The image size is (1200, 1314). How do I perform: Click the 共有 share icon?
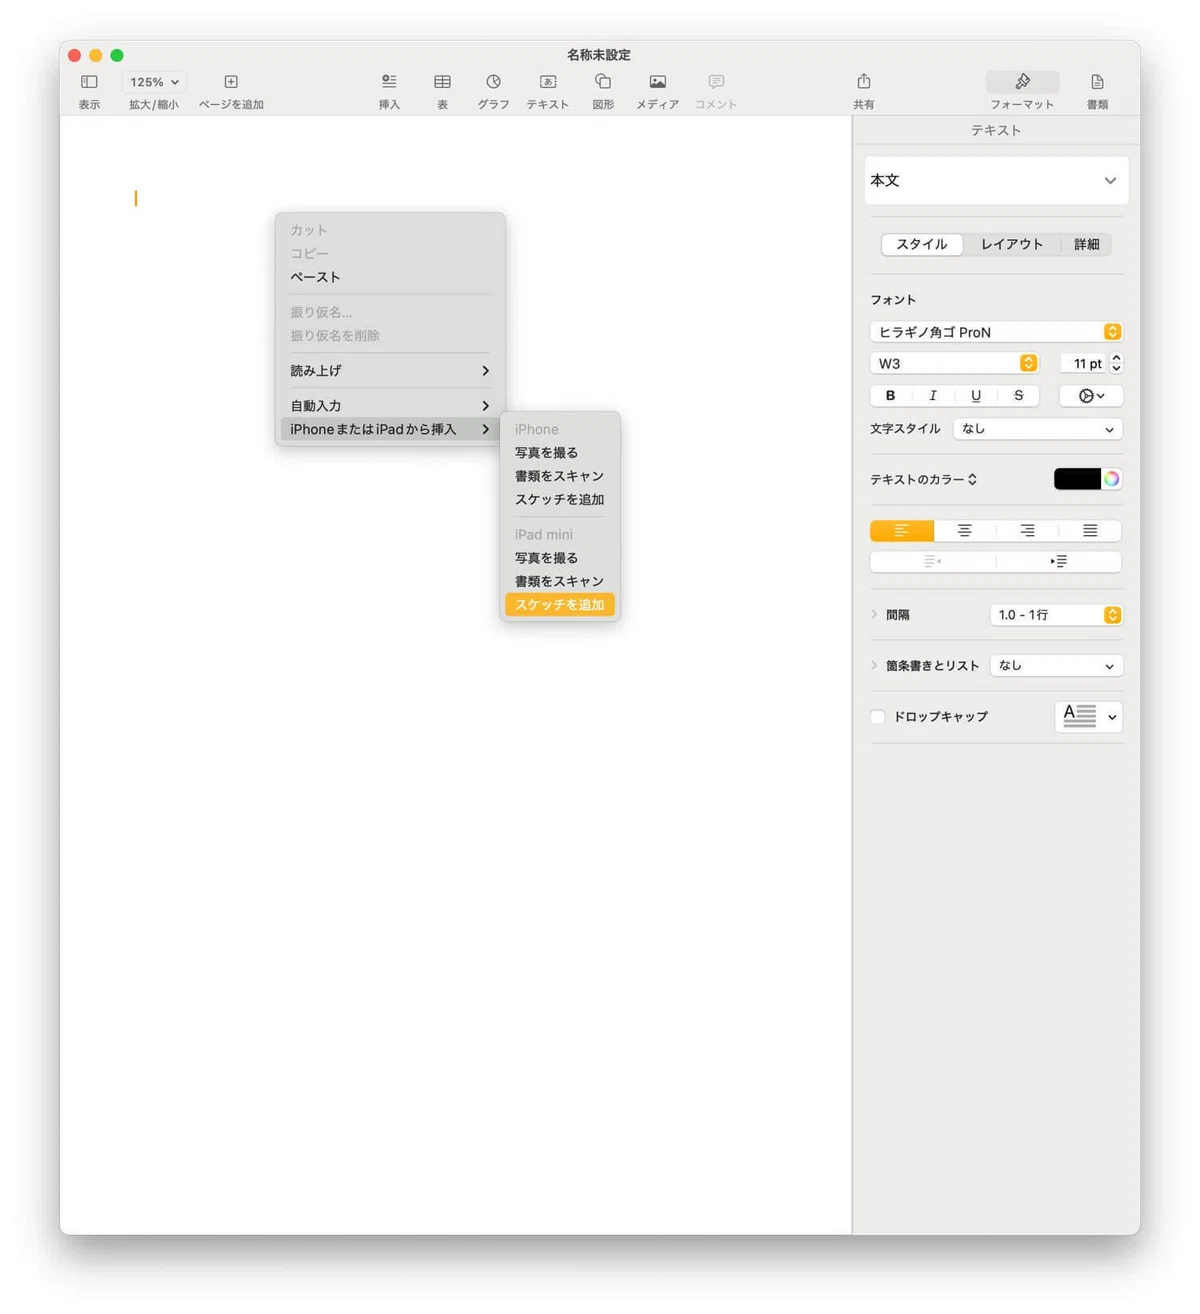click(864, 81)
